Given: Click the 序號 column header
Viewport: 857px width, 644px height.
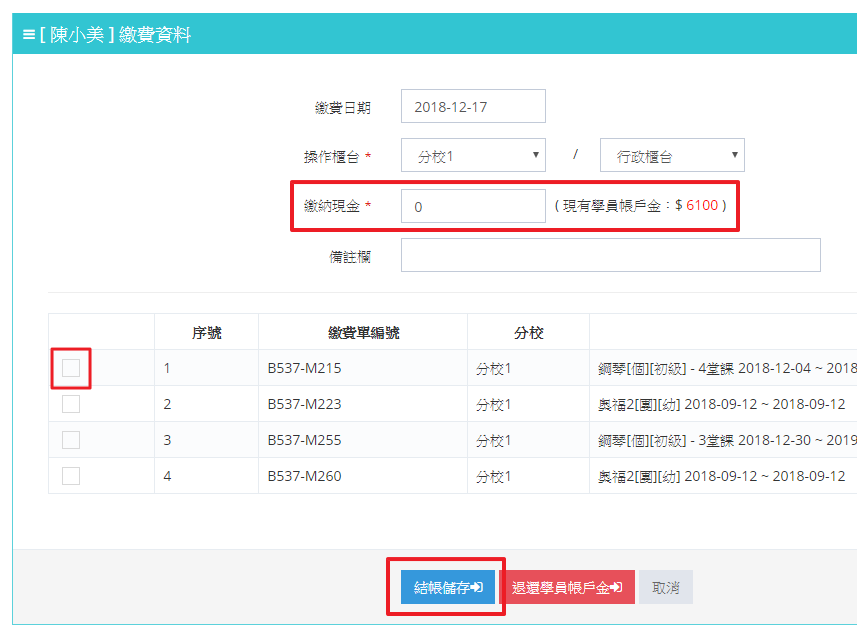Looking at the screenshot, I should pos(206,333).
